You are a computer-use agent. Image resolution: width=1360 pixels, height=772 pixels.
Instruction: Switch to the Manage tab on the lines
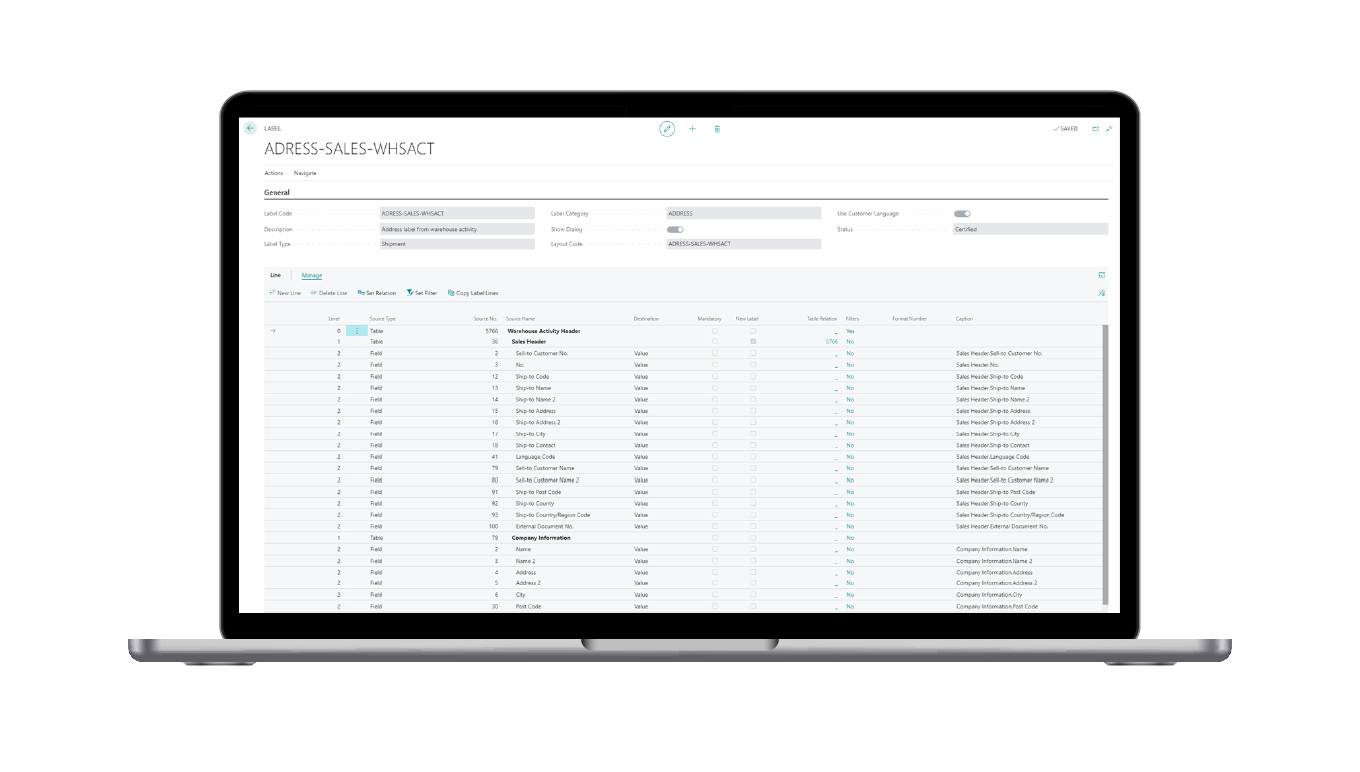(x=312, y=275)
